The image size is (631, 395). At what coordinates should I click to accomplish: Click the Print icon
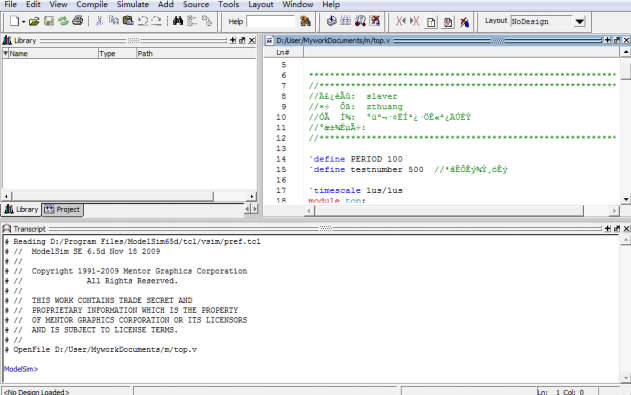tap(78, 21)
